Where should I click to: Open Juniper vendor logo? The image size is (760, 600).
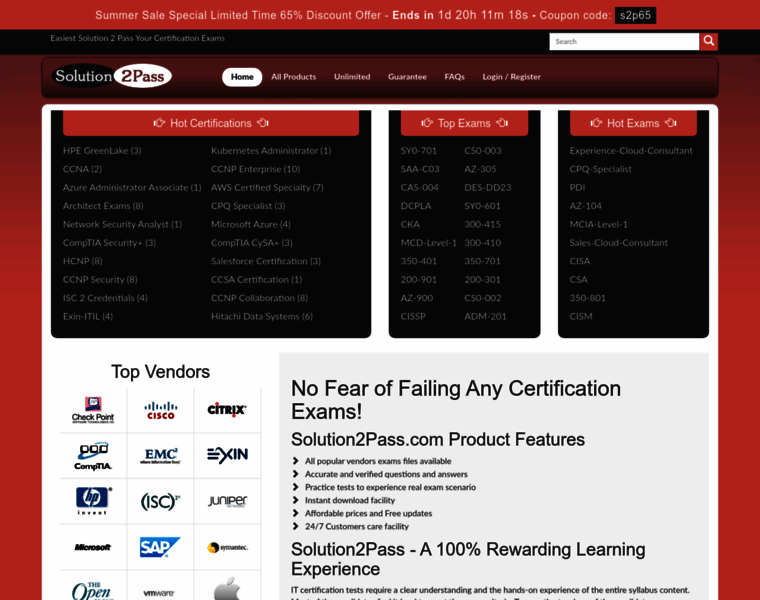pyautogui.click(x=227, y=501)
